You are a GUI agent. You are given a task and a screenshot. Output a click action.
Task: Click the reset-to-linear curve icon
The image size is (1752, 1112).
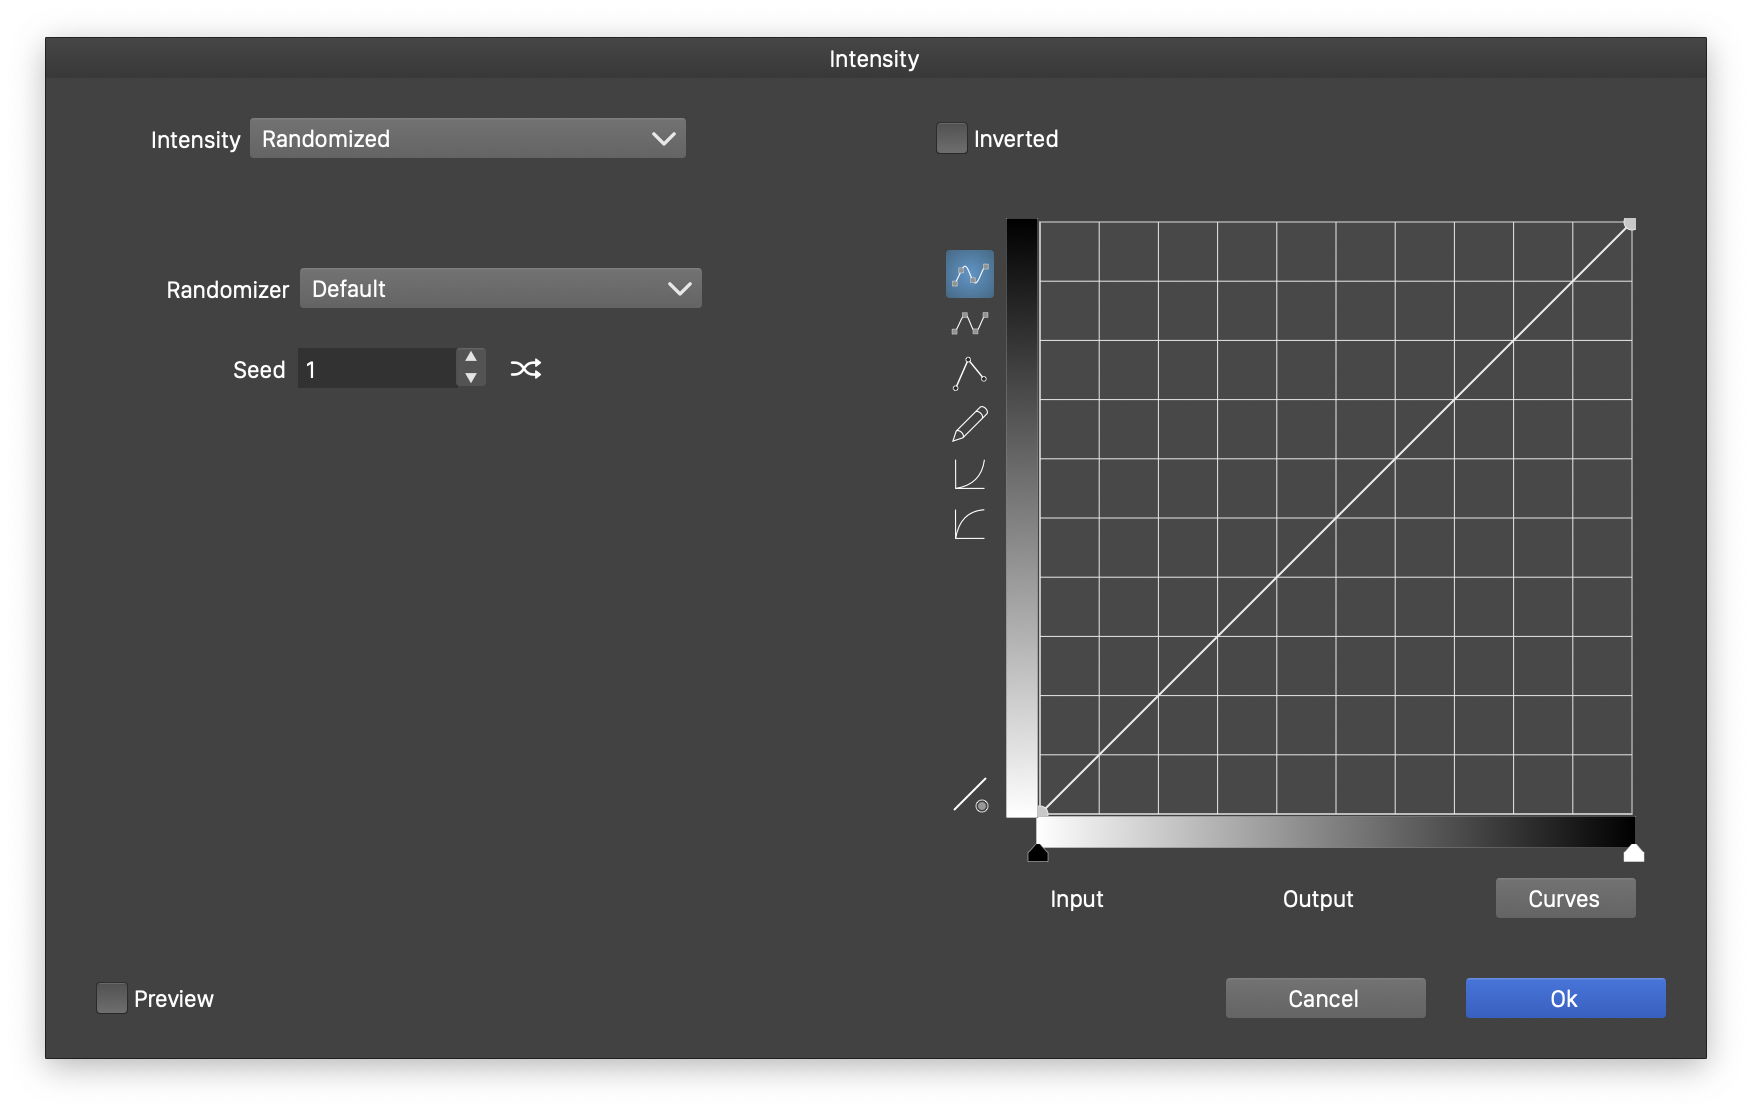point(970,795)
